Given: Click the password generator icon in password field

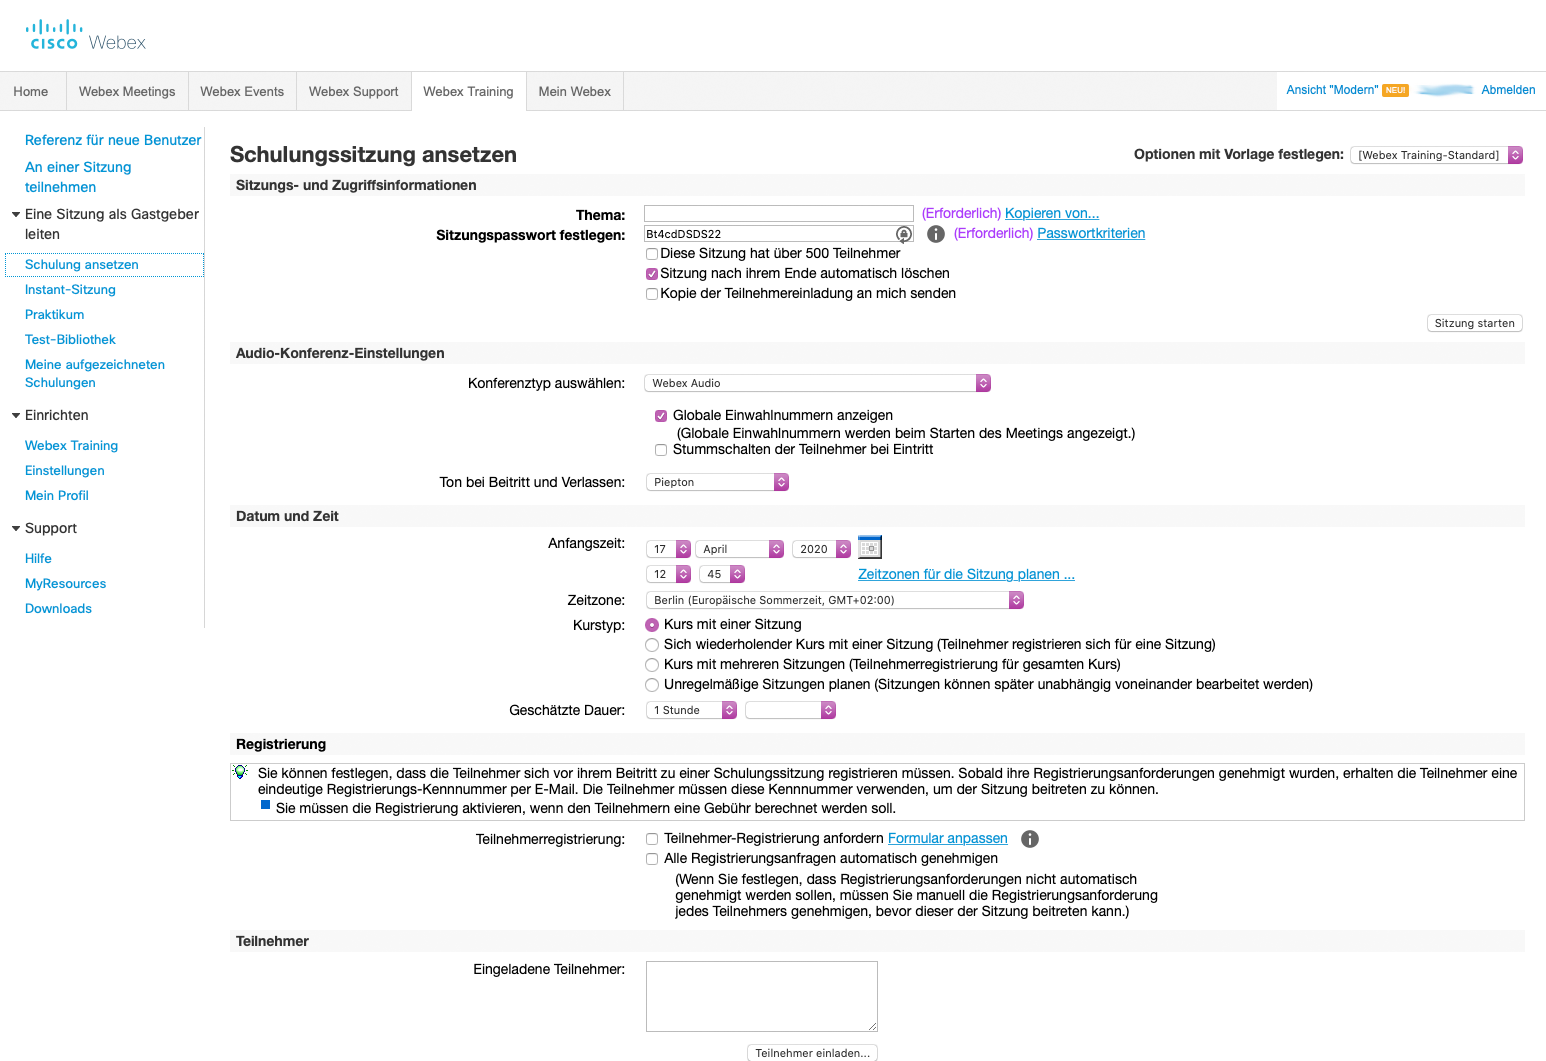Looking at the screenshot, I should tap(903, 234).
